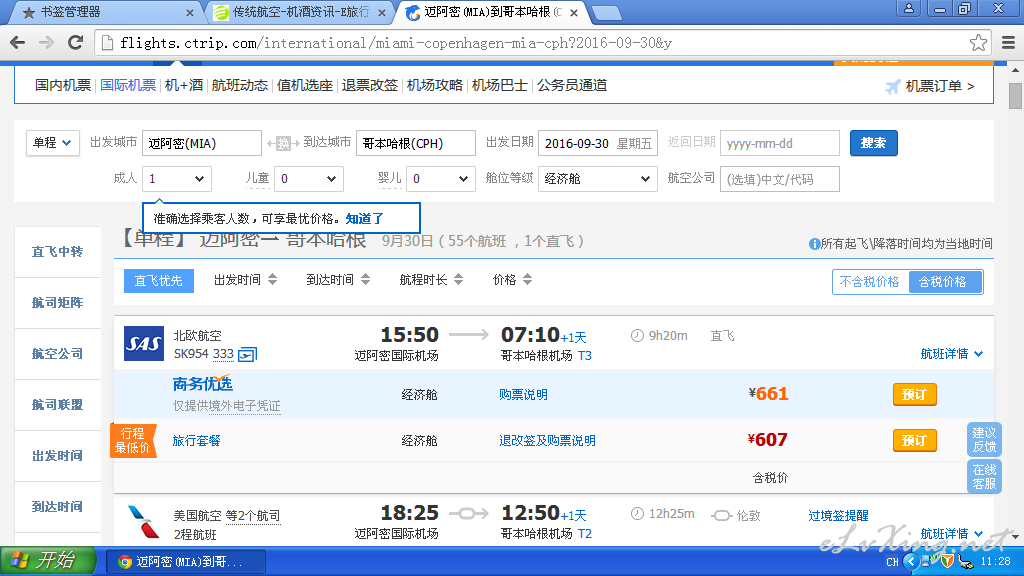Open the Windows Start button
The height and width of the screenshot is (576, 1024).
[48, 560]
